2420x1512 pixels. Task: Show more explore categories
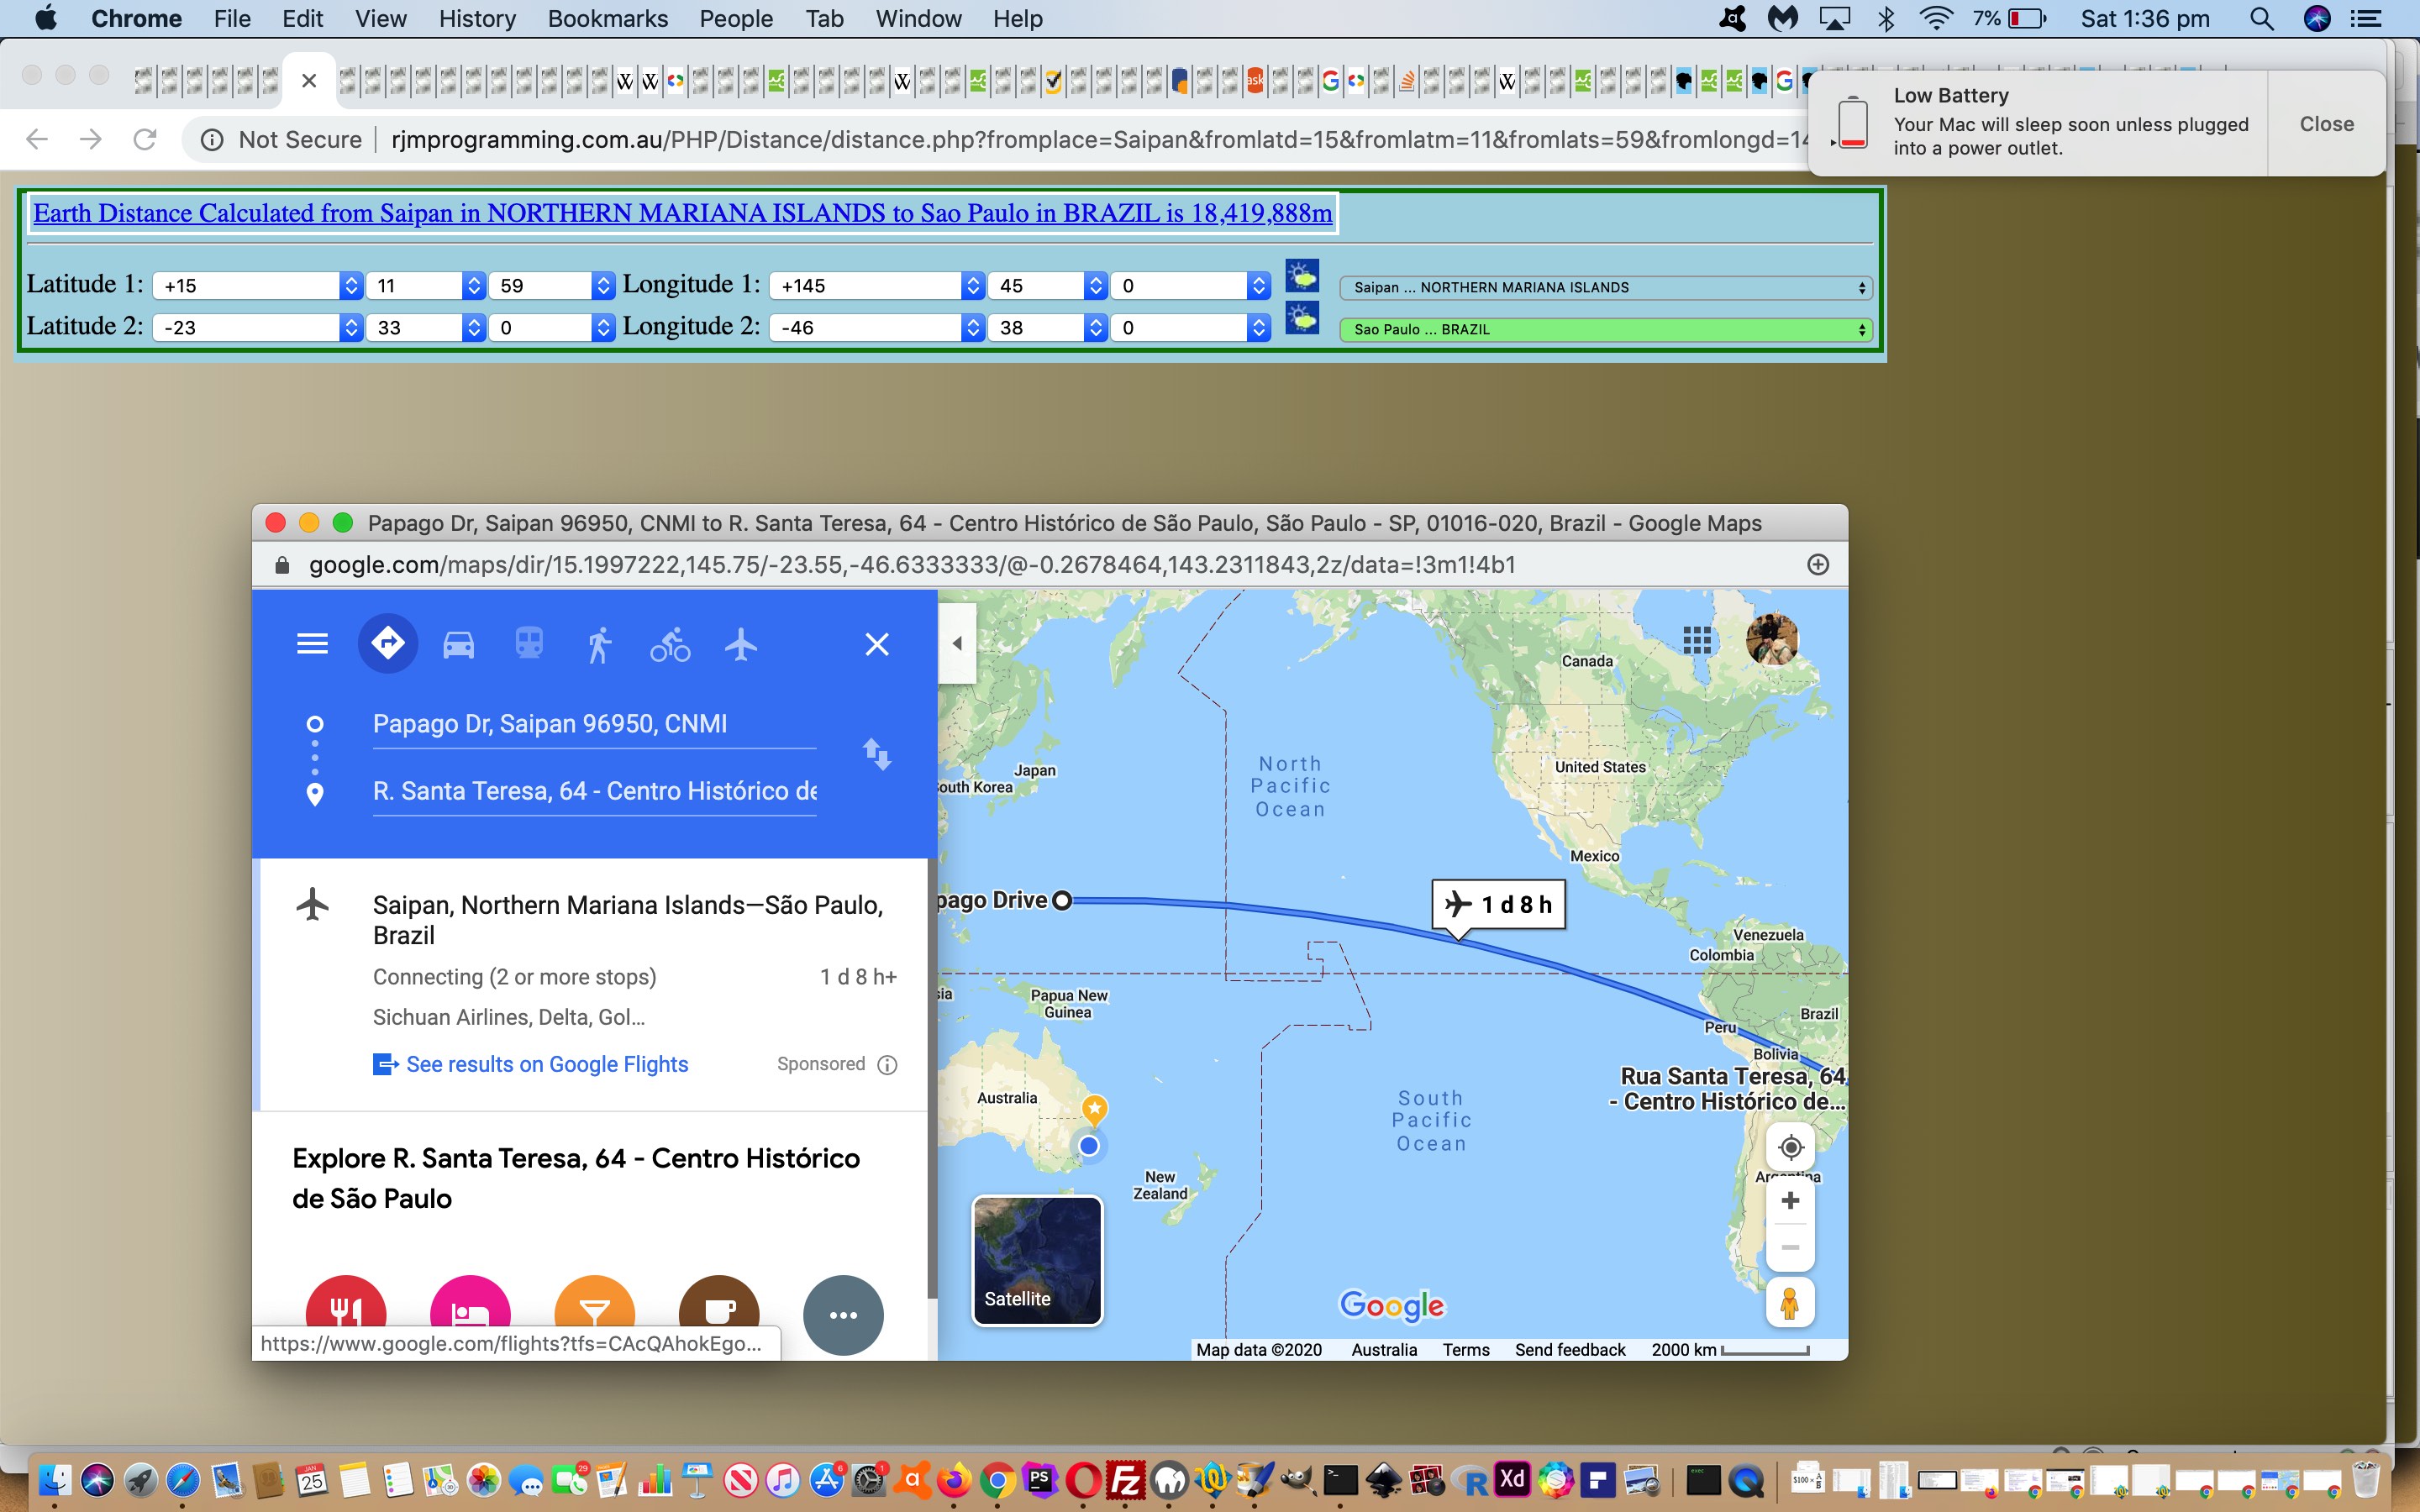(843, 1315)
